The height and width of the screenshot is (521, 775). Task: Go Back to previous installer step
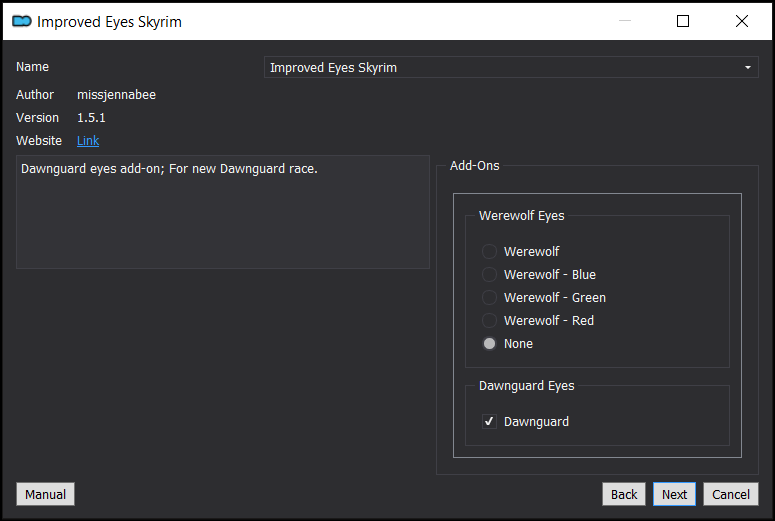tap(624, 494)
